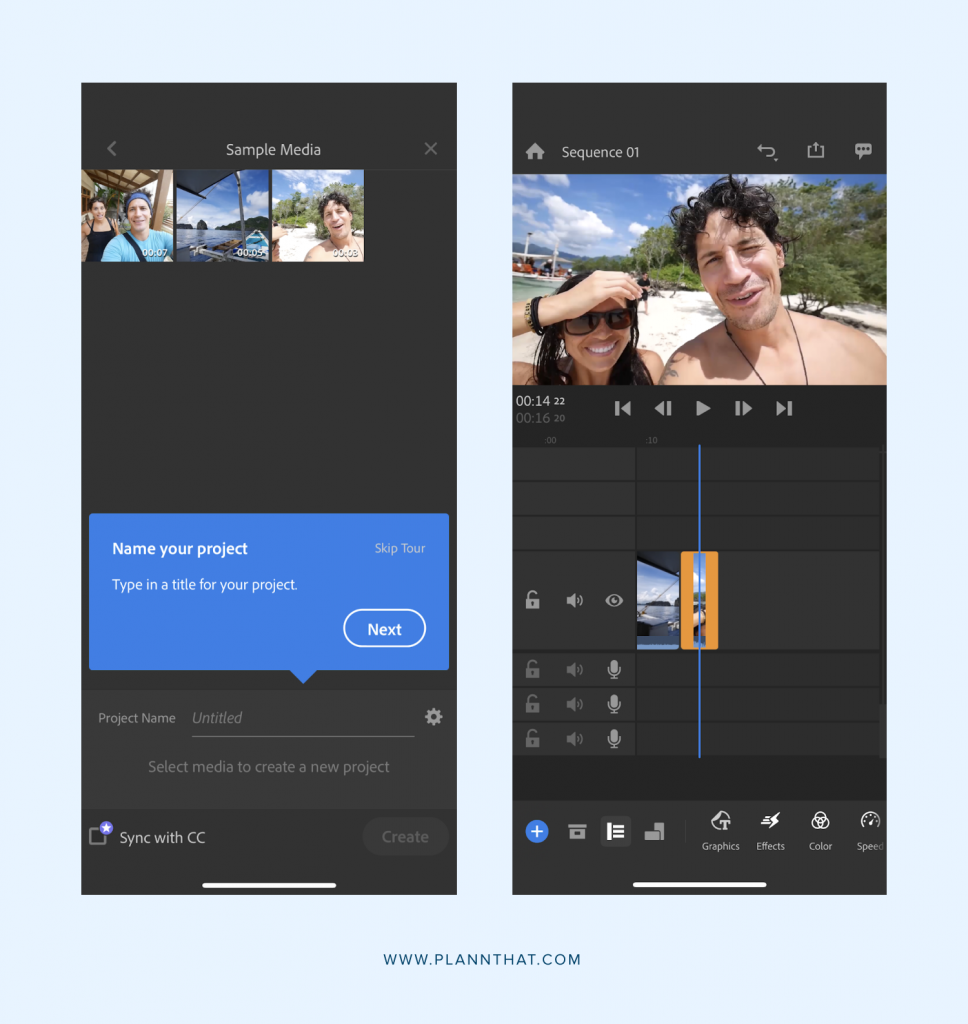Step forward one frame
Screen dimensions: 968x1024
pyautogui.click(x=743, y=408)
